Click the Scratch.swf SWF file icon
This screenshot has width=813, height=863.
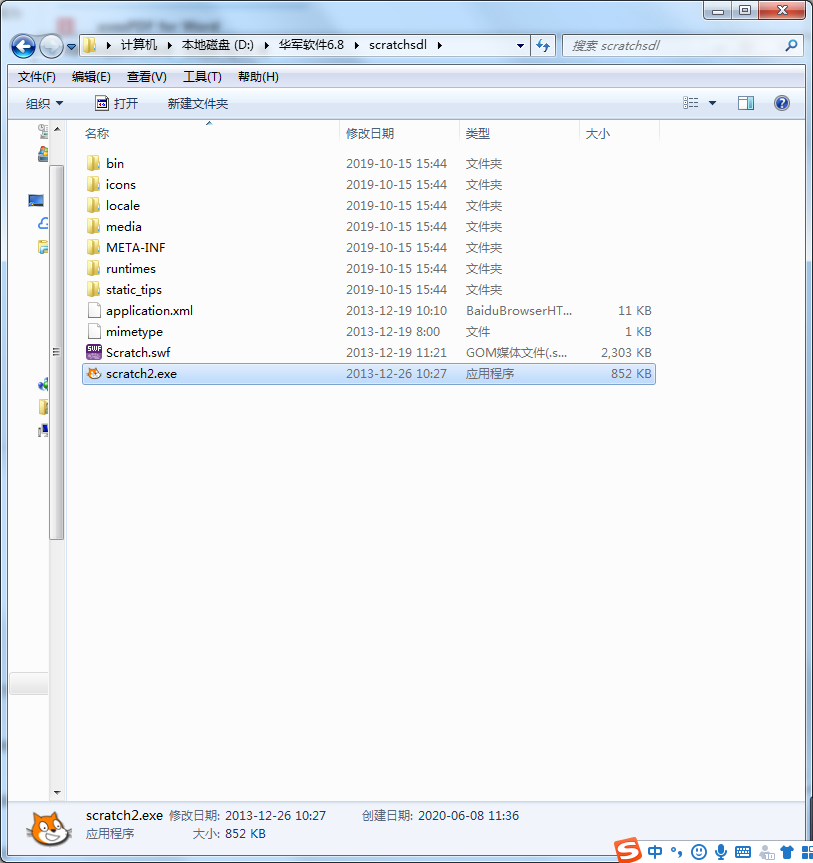click(94, 352)
